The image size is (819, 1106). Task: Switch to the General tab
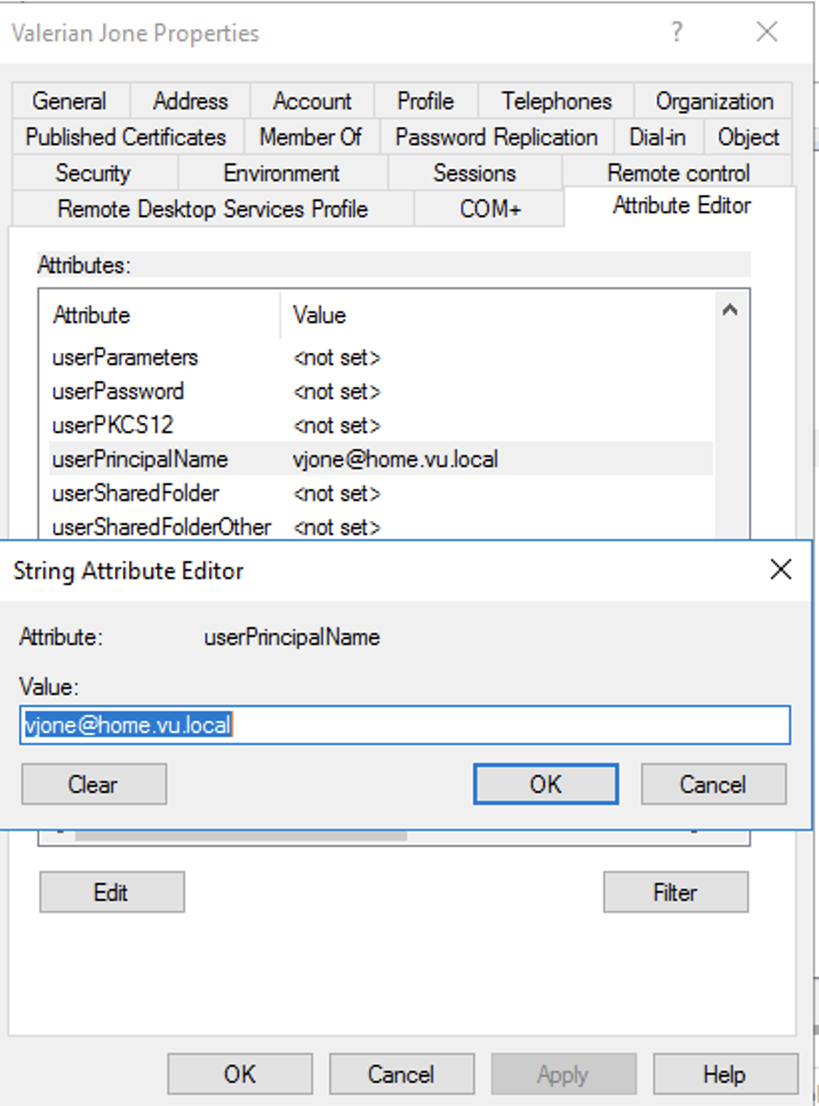[69, 101]
